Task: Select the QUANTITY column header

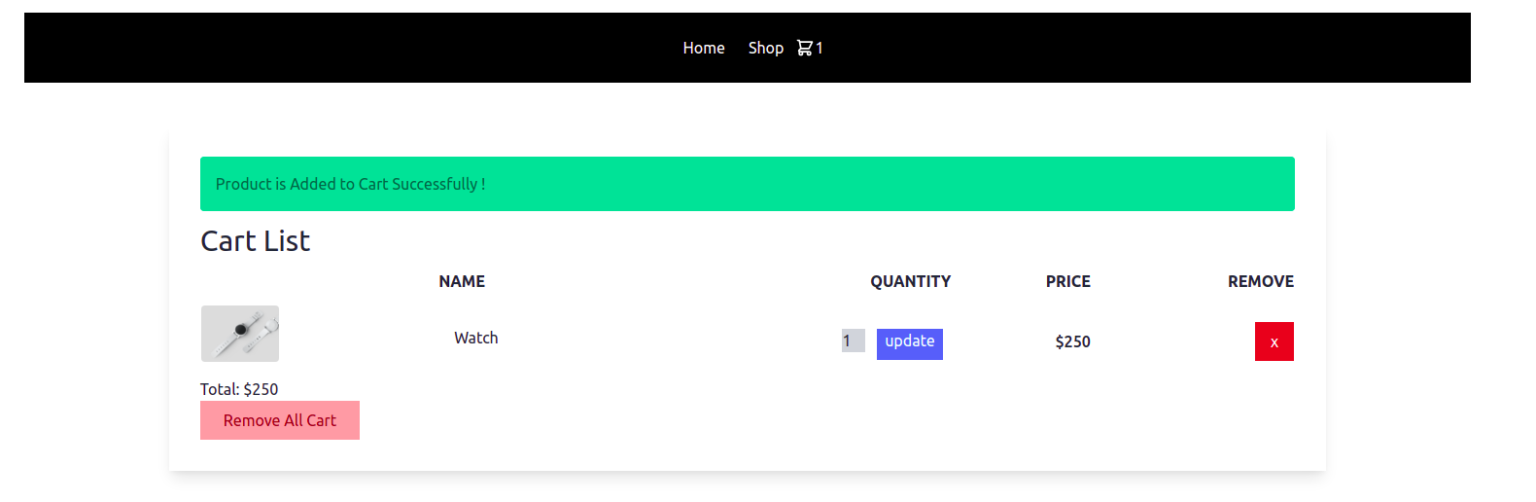Action: [x=910, y=282]
